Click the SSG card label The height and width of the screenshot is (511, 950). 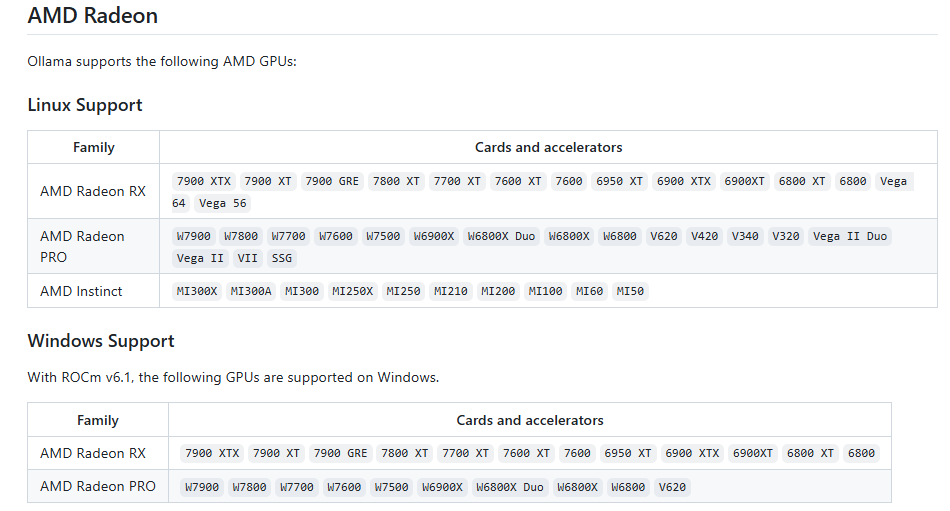(x=282, y=258)
